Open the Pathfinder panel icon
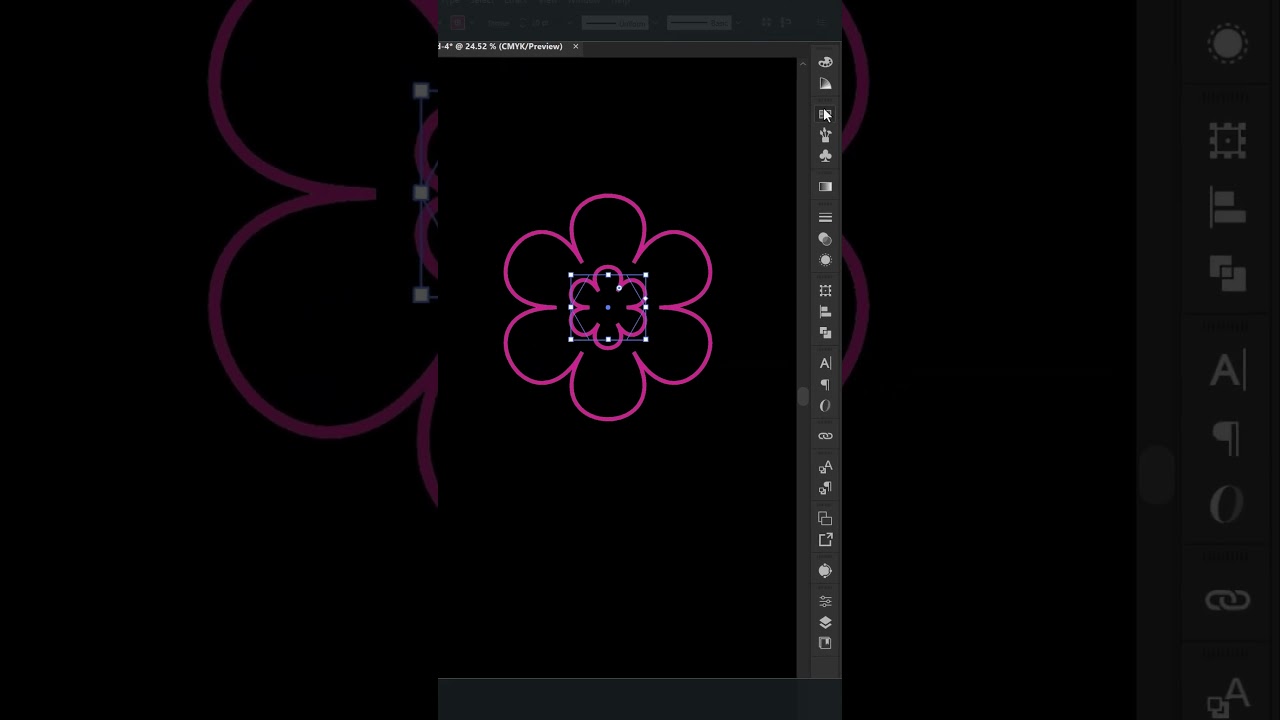 pos(825,333)
